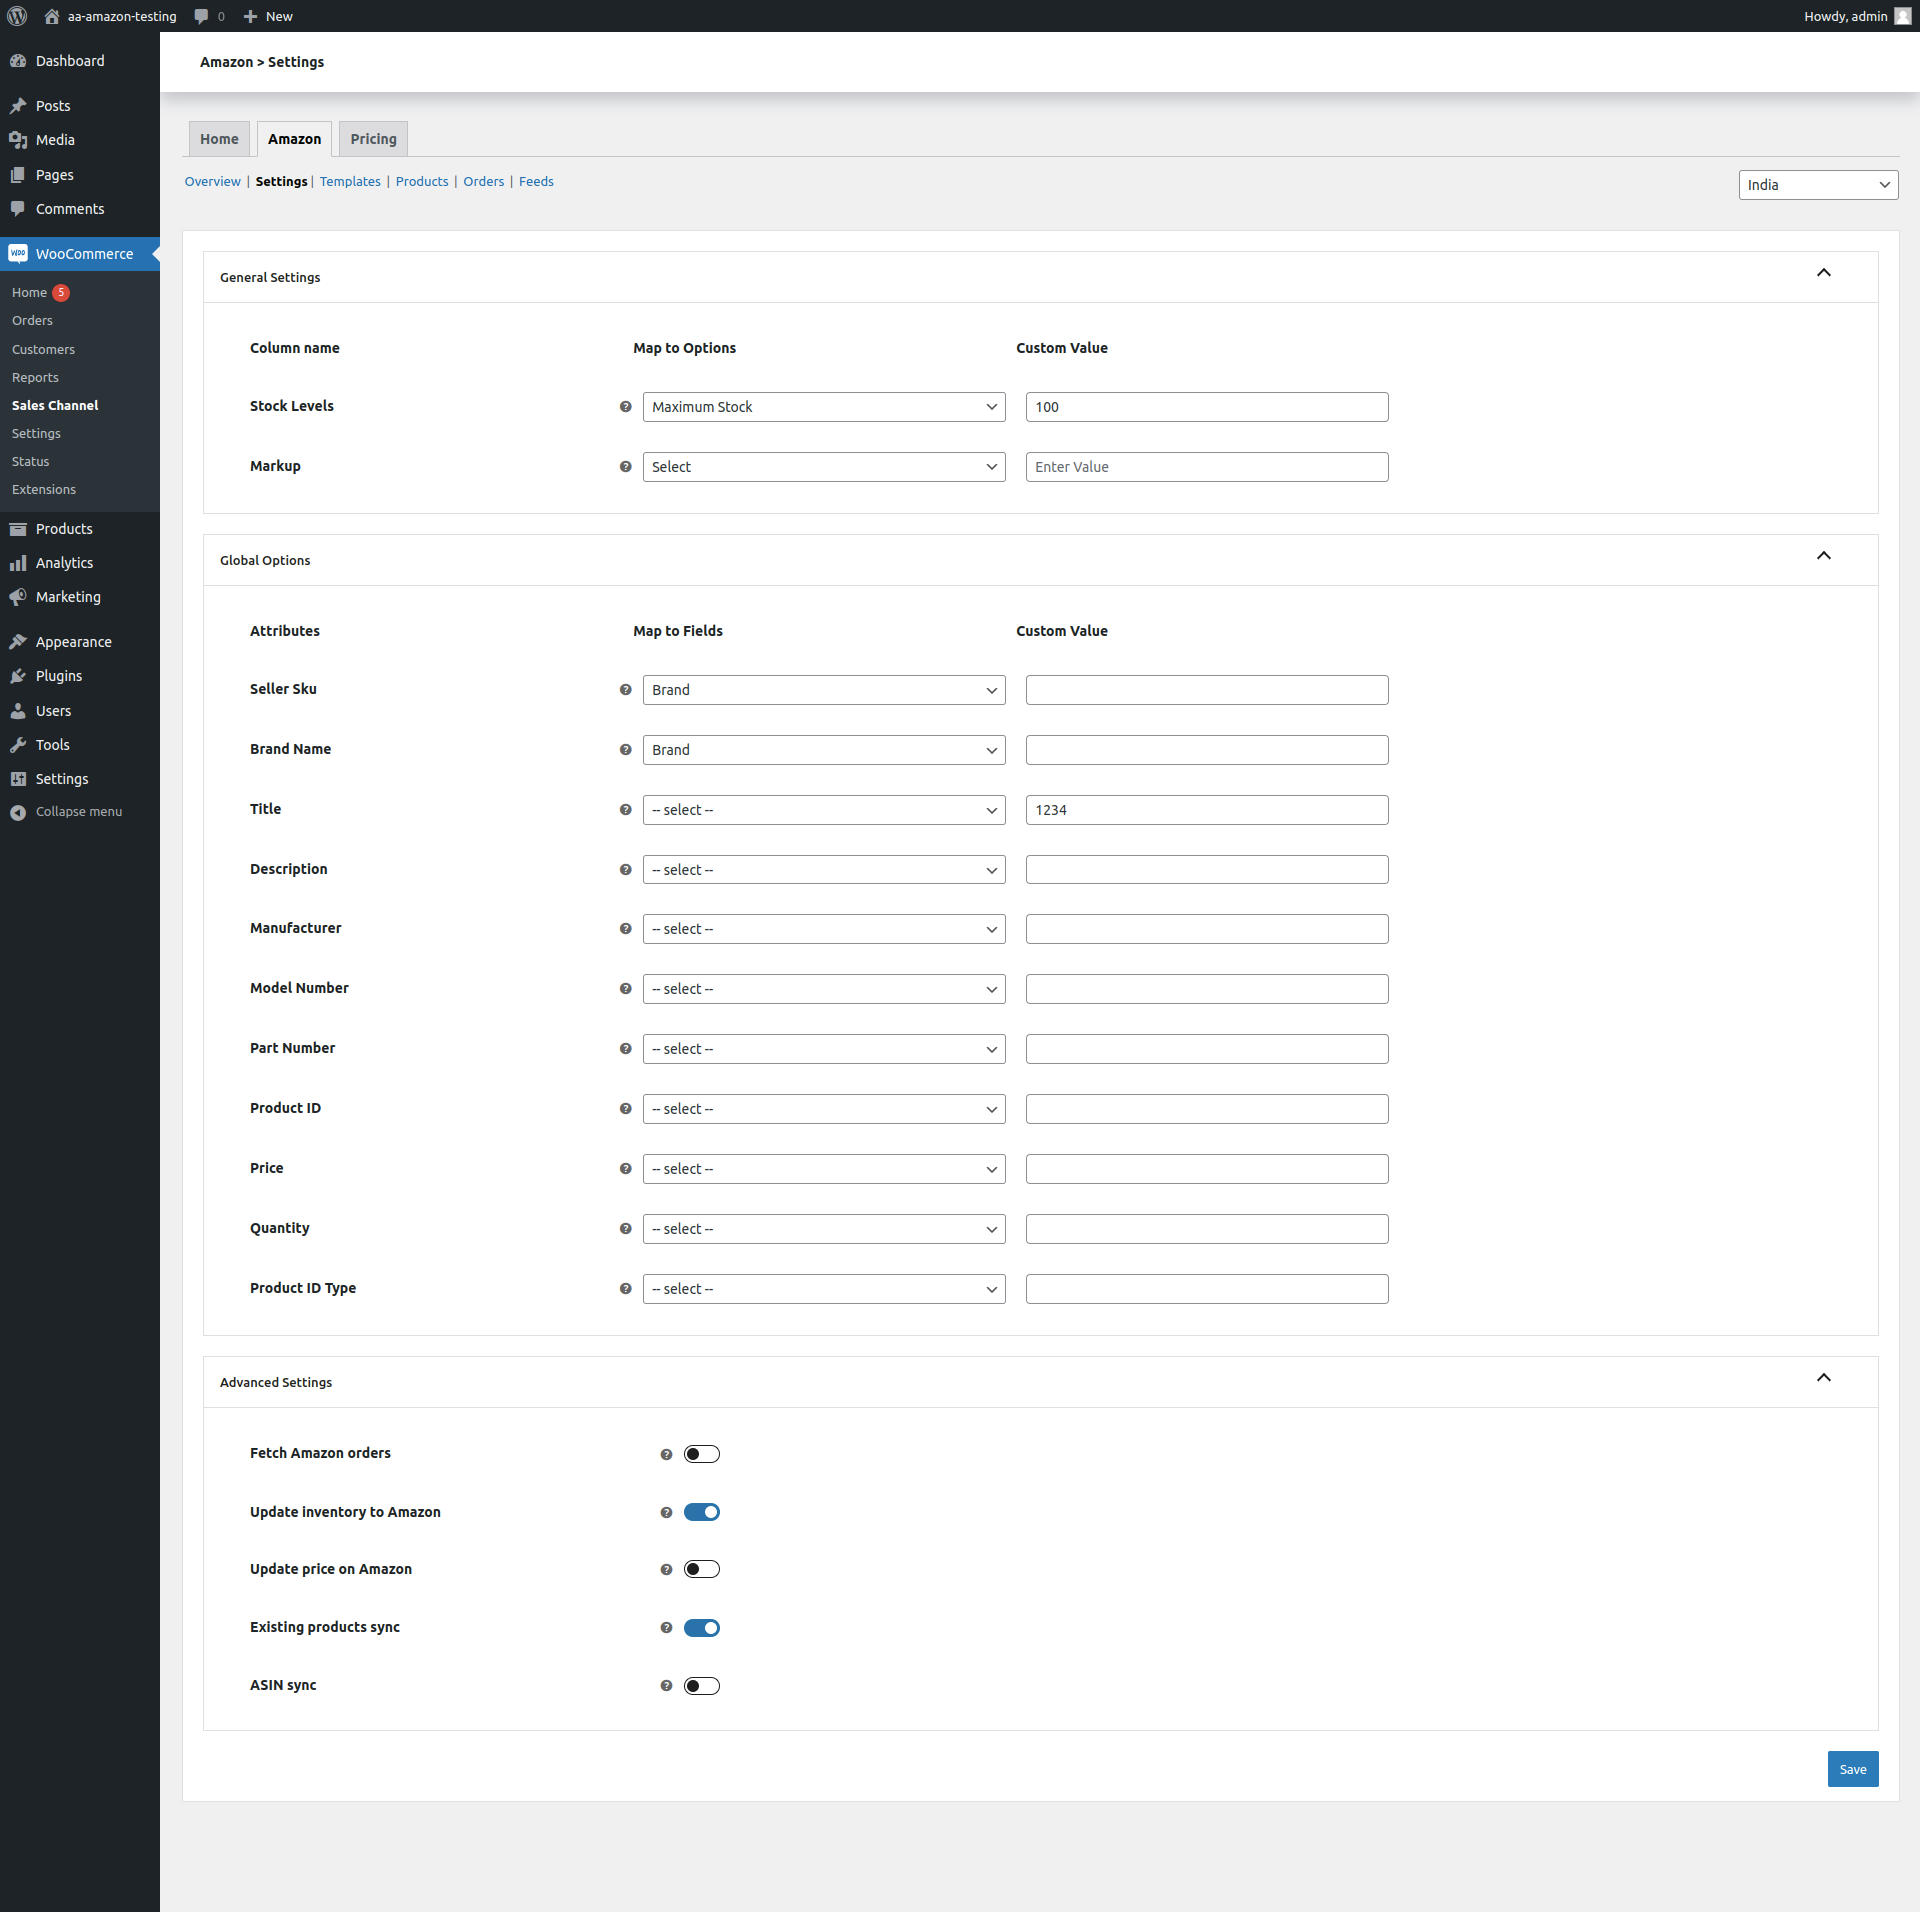Click the Save button
Viewport: 1920px width, 1914px height.
tap(1852, 1769)
